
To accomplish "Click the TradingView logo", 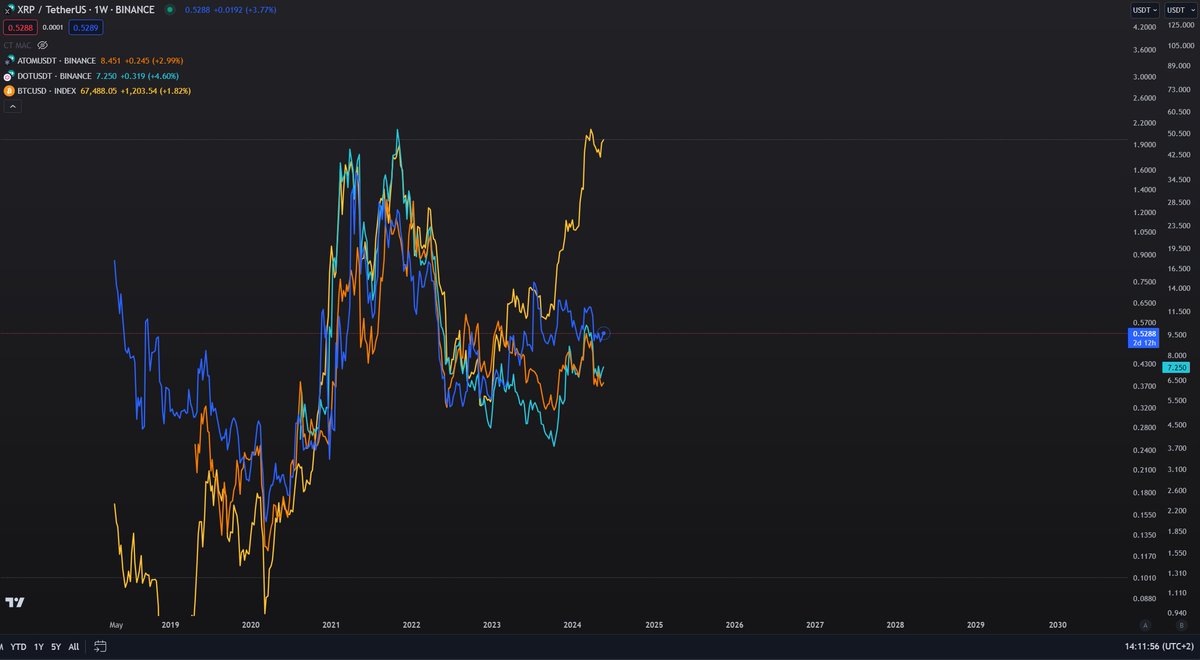I will tap(14, 602).
